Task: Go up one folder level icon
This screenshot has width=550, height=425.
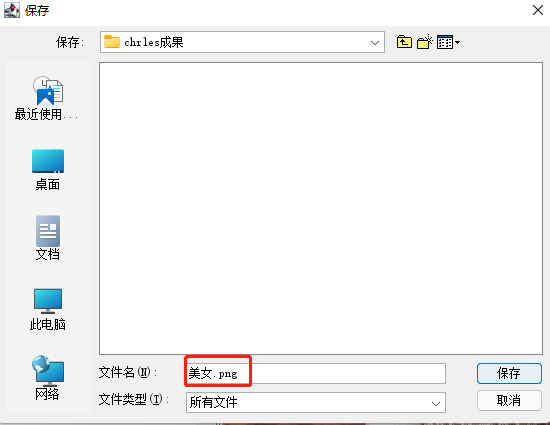Action: pyautogui.click(x=404, y=42)
